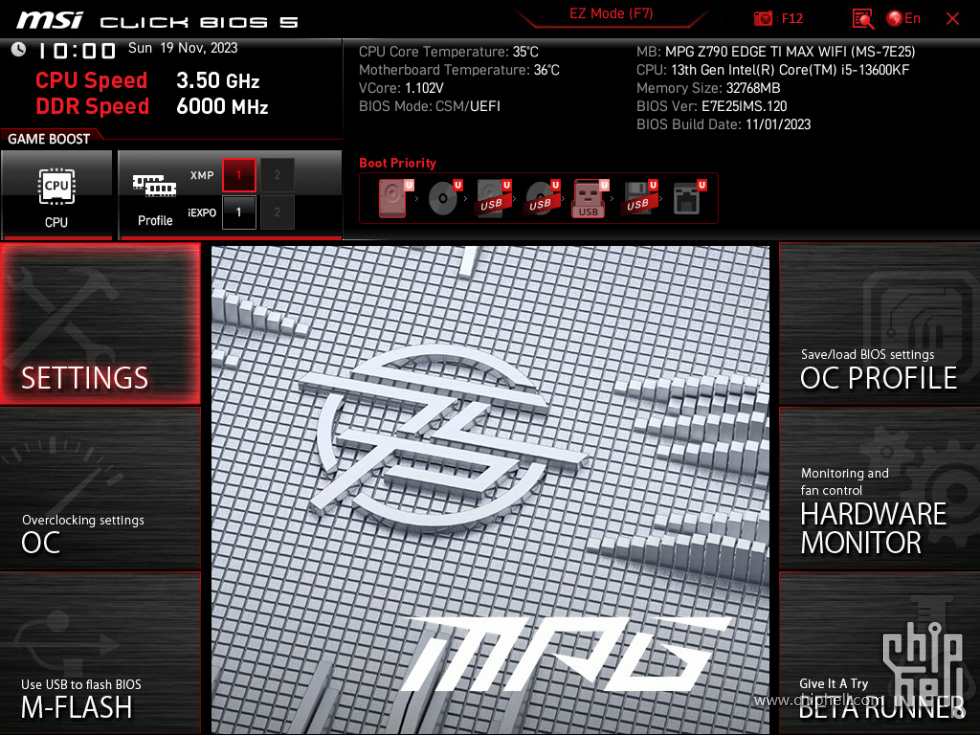The image size is (980, 735).
Task: Click the BIOS Build Date 11/01/2023 line
Action: (723, 124)
